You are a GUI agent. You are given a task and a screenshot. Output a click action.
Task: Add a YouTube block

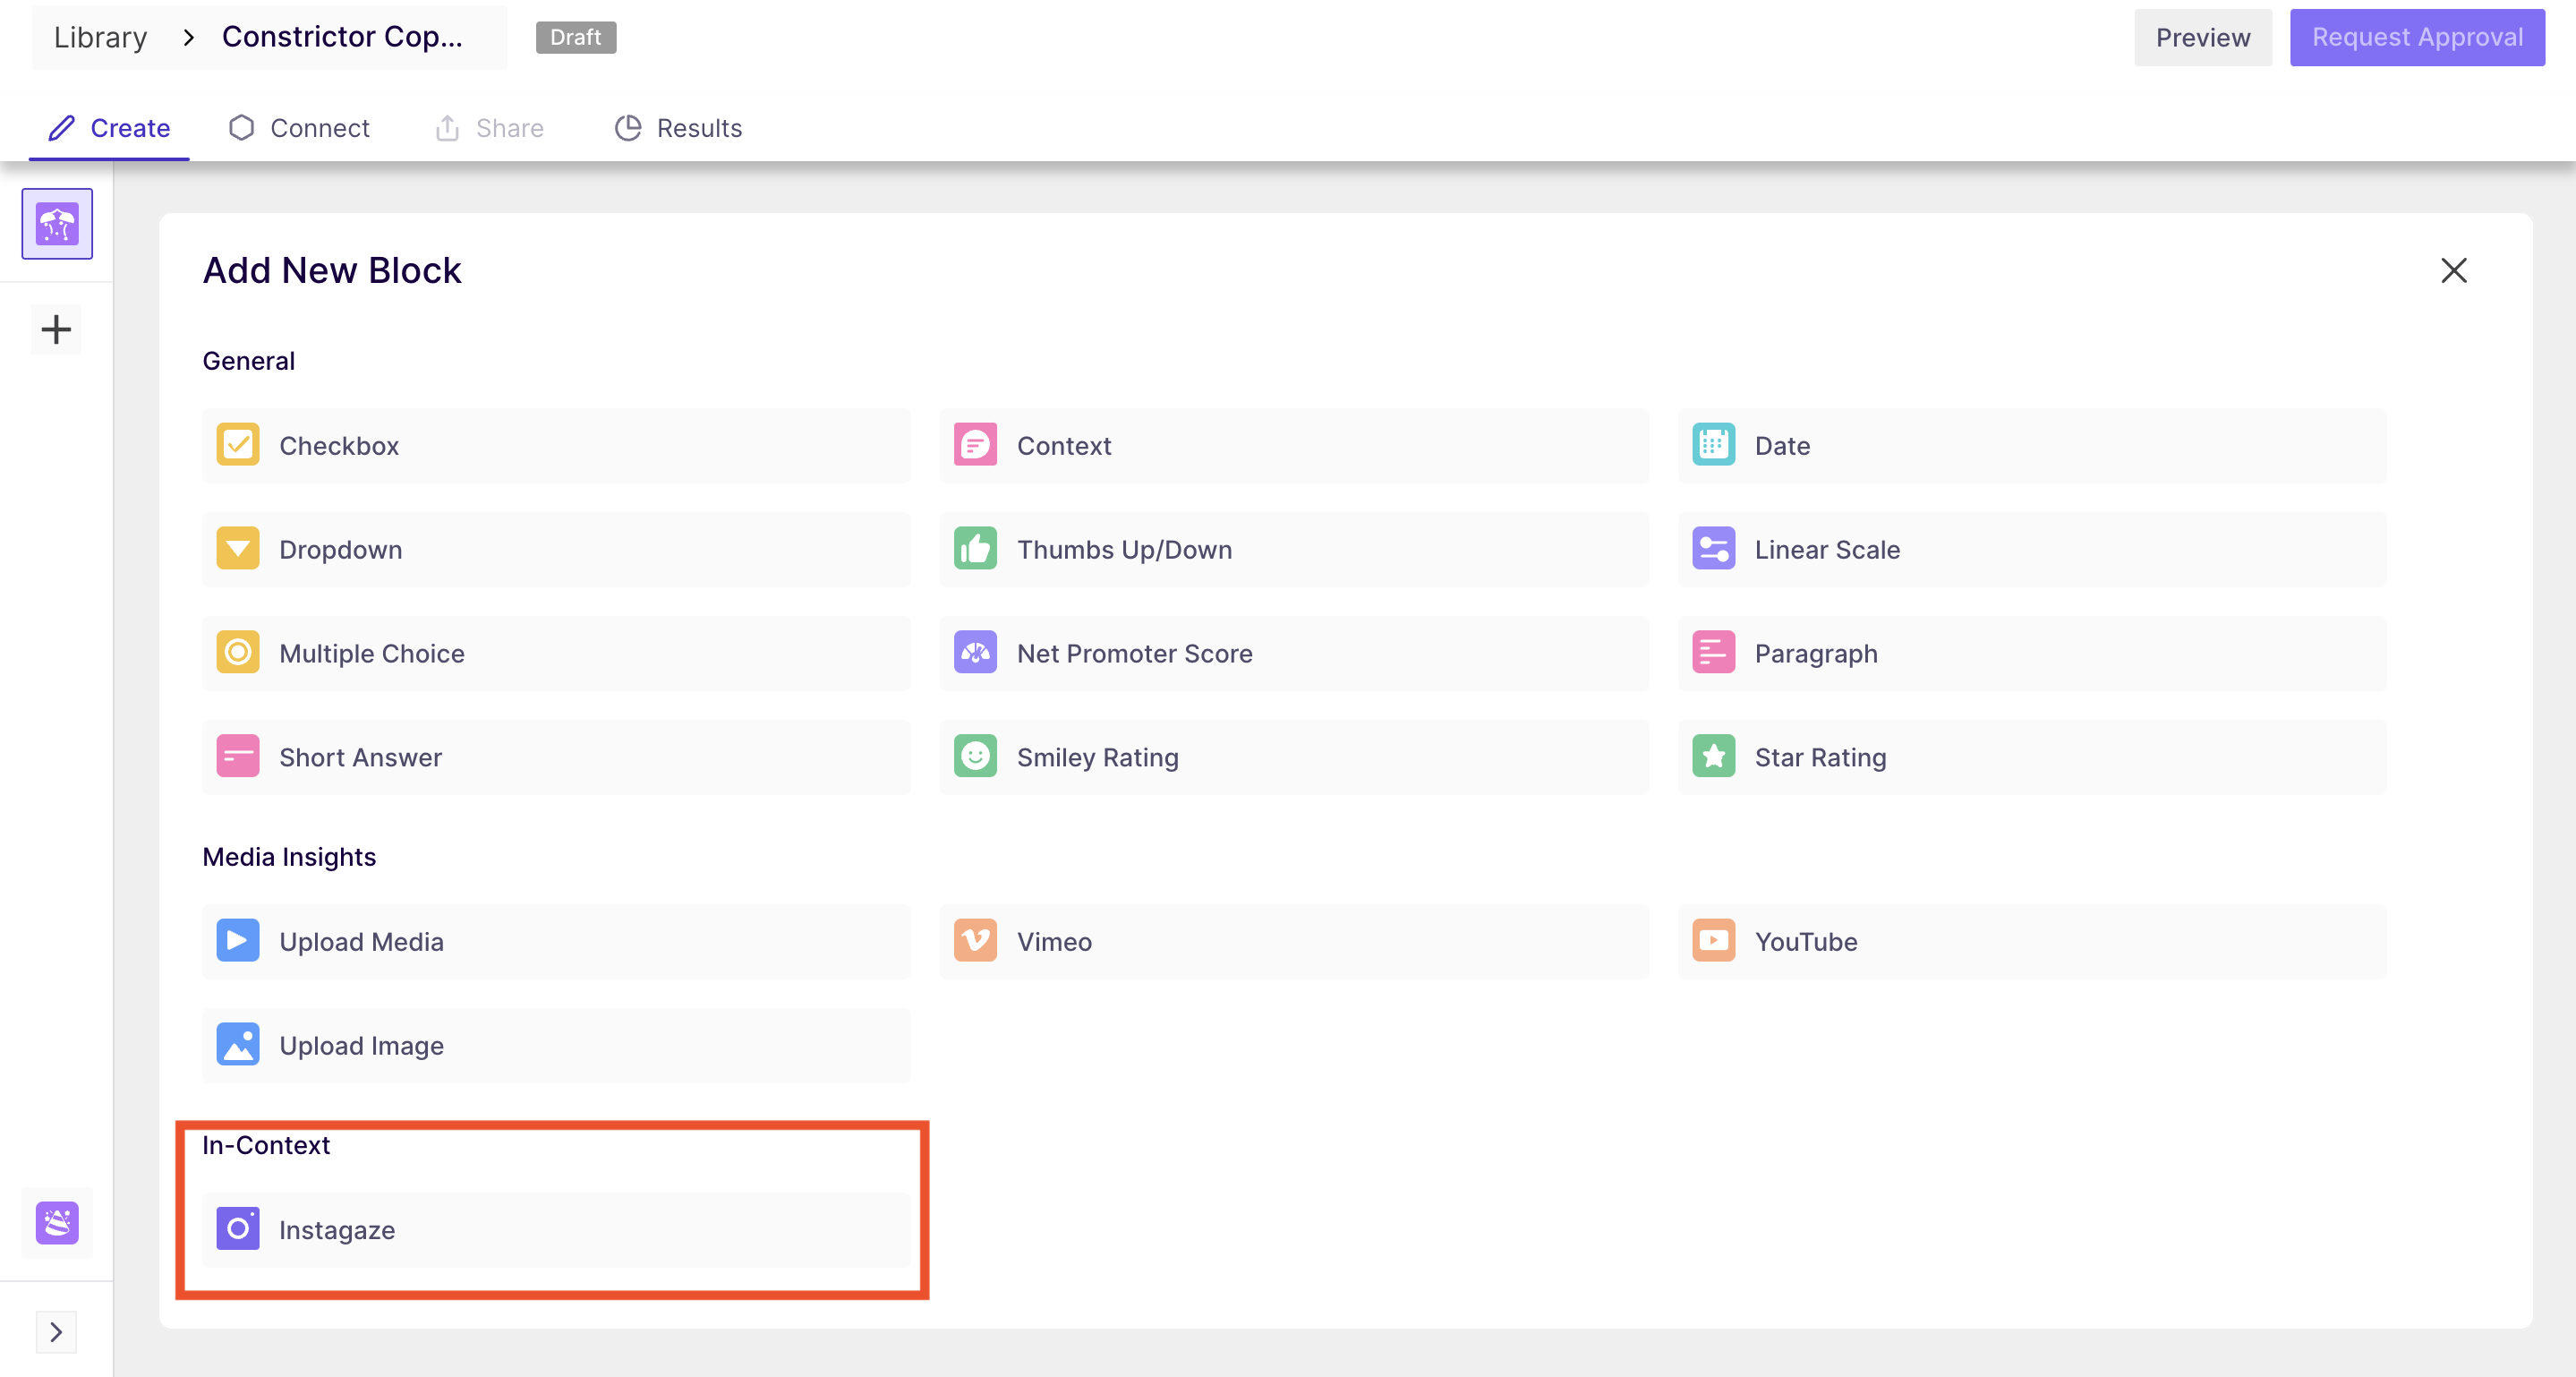pyautogui.click(x=2032, y=942)
